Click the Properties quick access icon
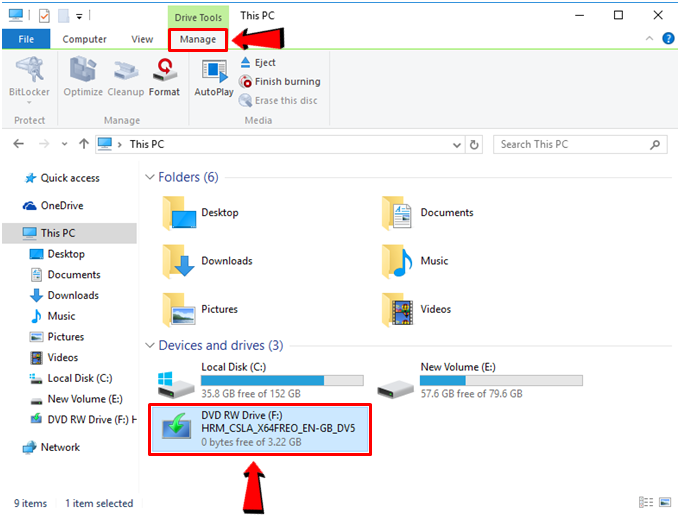Image resolution: width=680 pixels, height=518 pixels. point(44,16)
